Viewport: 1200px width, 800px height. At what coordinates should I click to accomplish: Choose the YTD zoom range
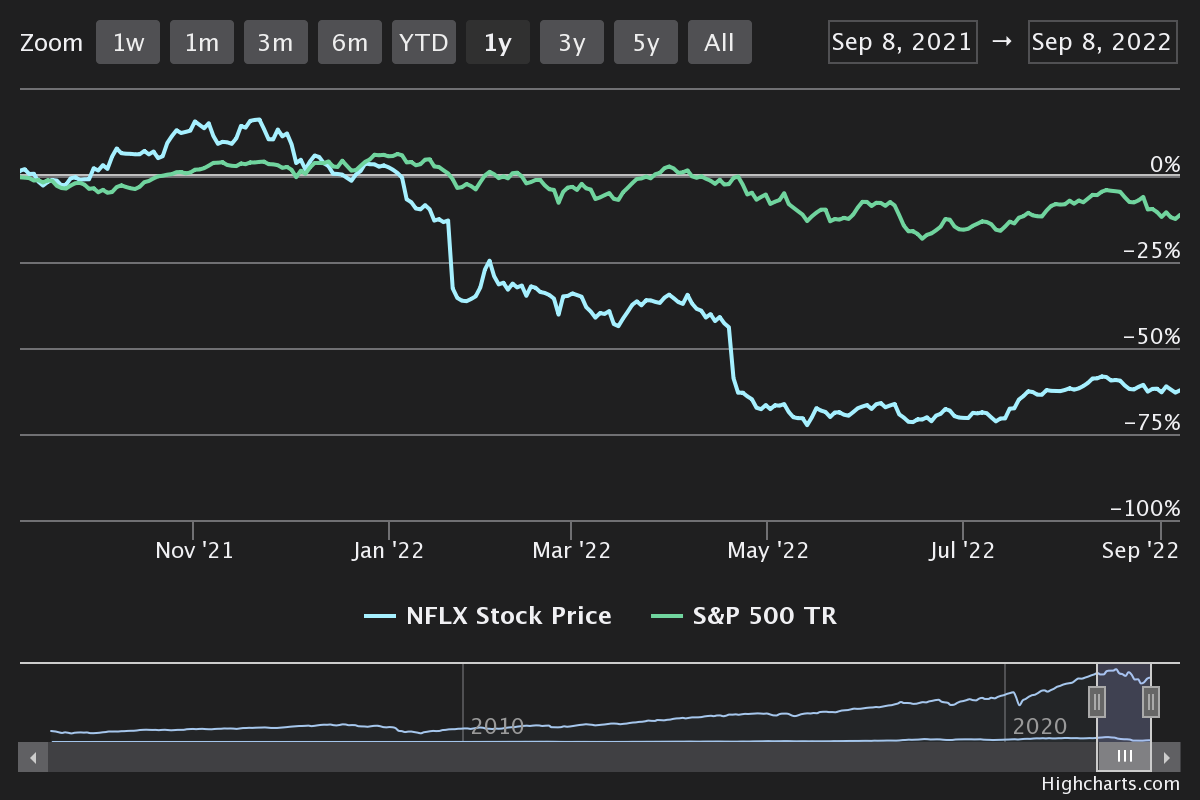tap(424, 43)
